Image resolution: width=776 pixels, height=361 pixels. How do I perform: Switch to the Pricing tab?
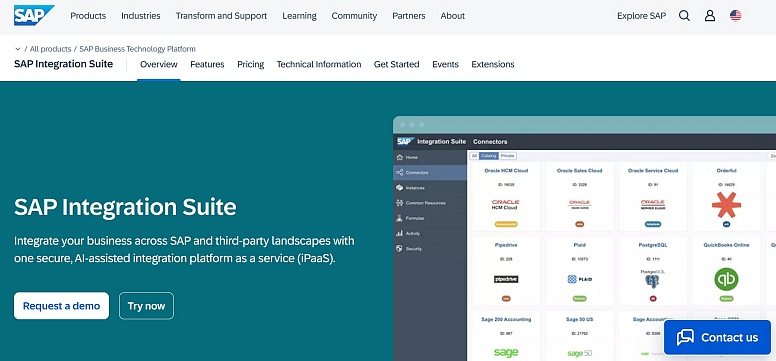click(250, 64)
